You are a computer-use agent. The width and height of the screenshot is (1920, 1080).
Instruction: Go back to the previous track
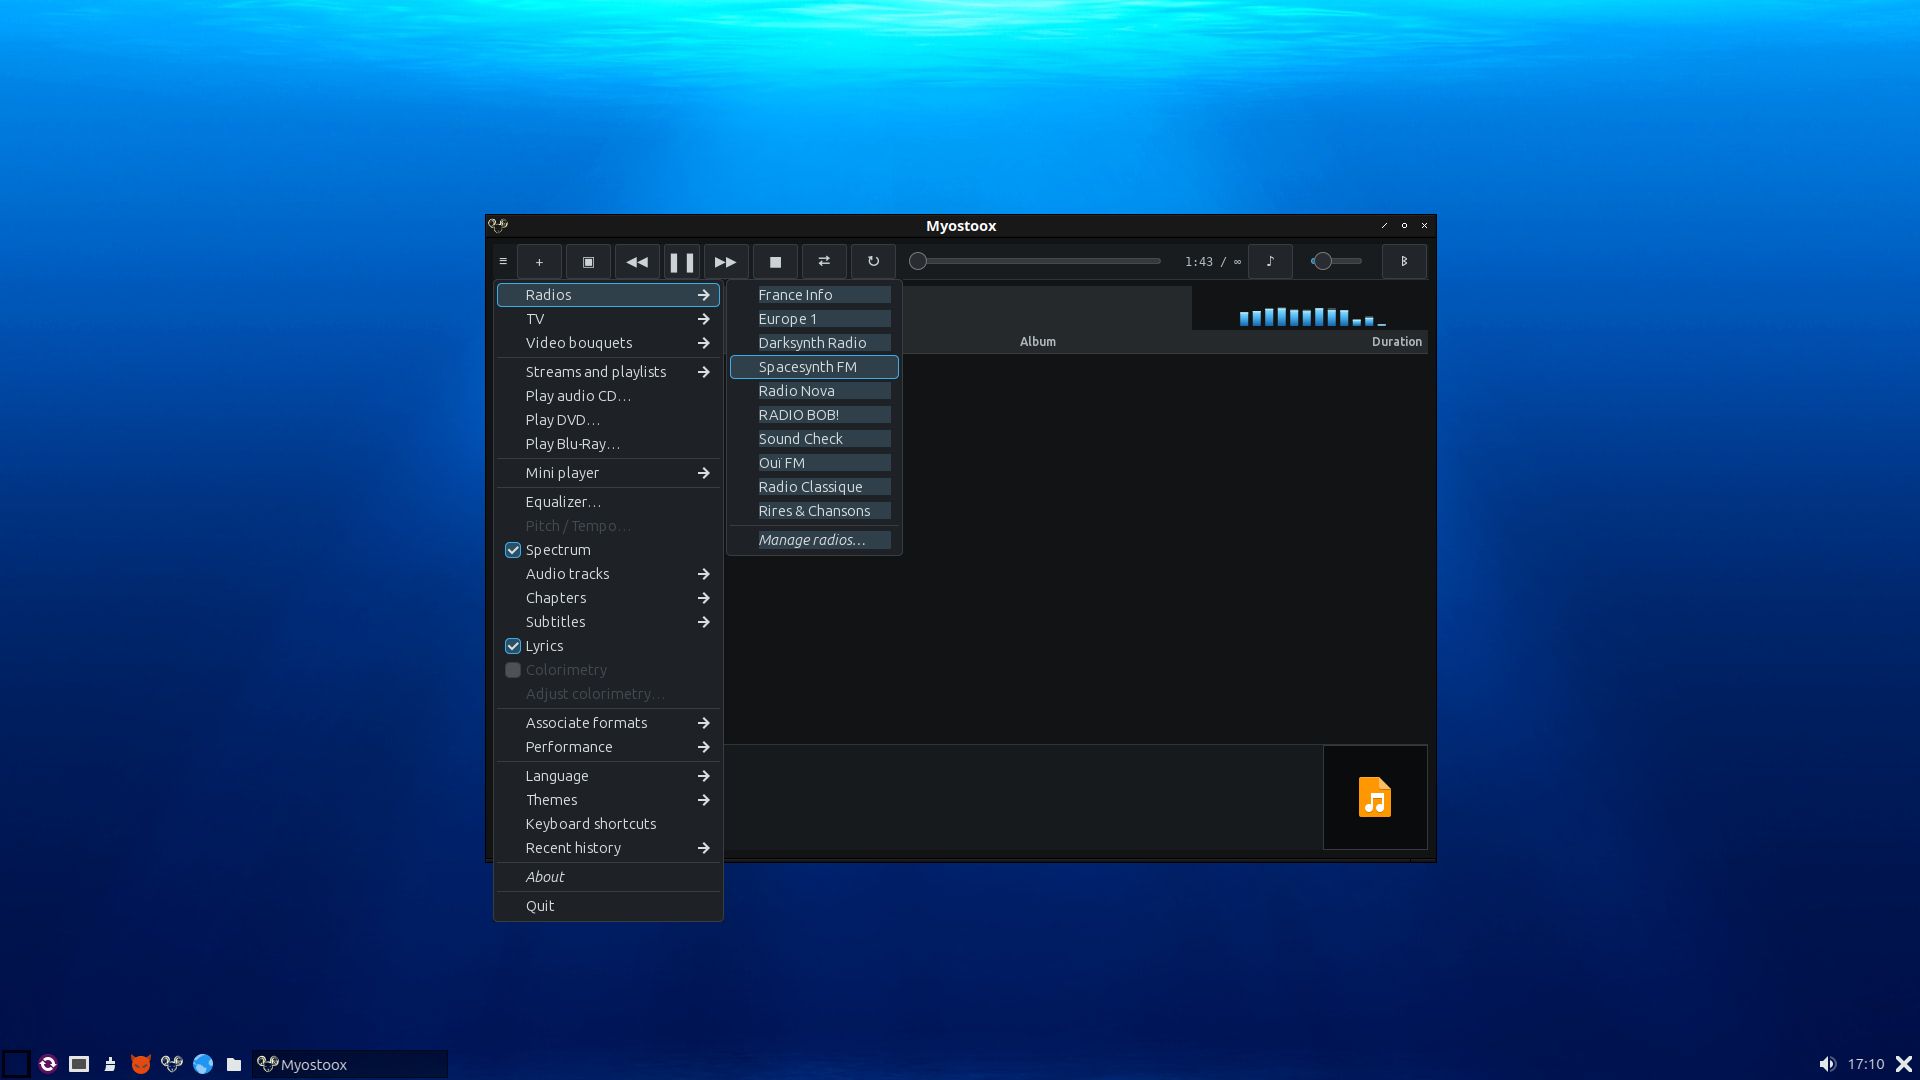(x=637, y=262)
